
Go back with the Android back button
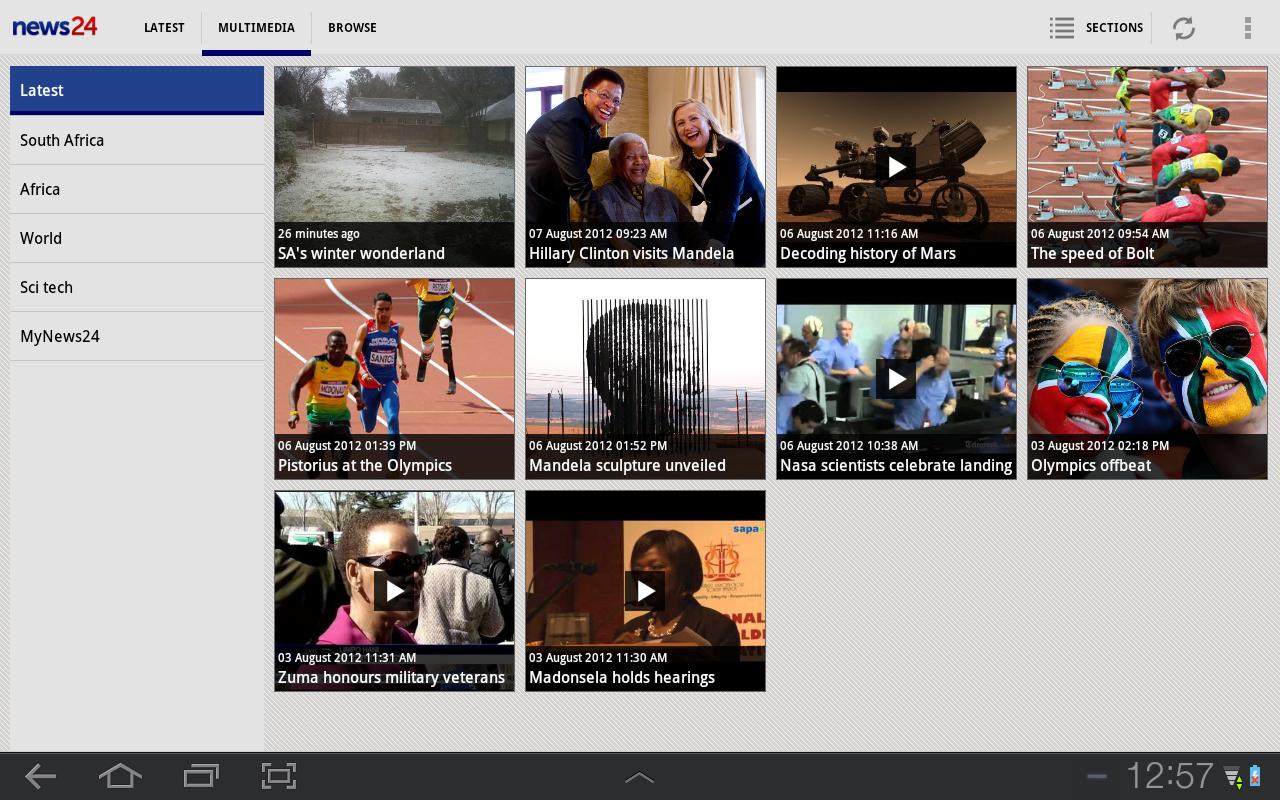tap(40, 776)
